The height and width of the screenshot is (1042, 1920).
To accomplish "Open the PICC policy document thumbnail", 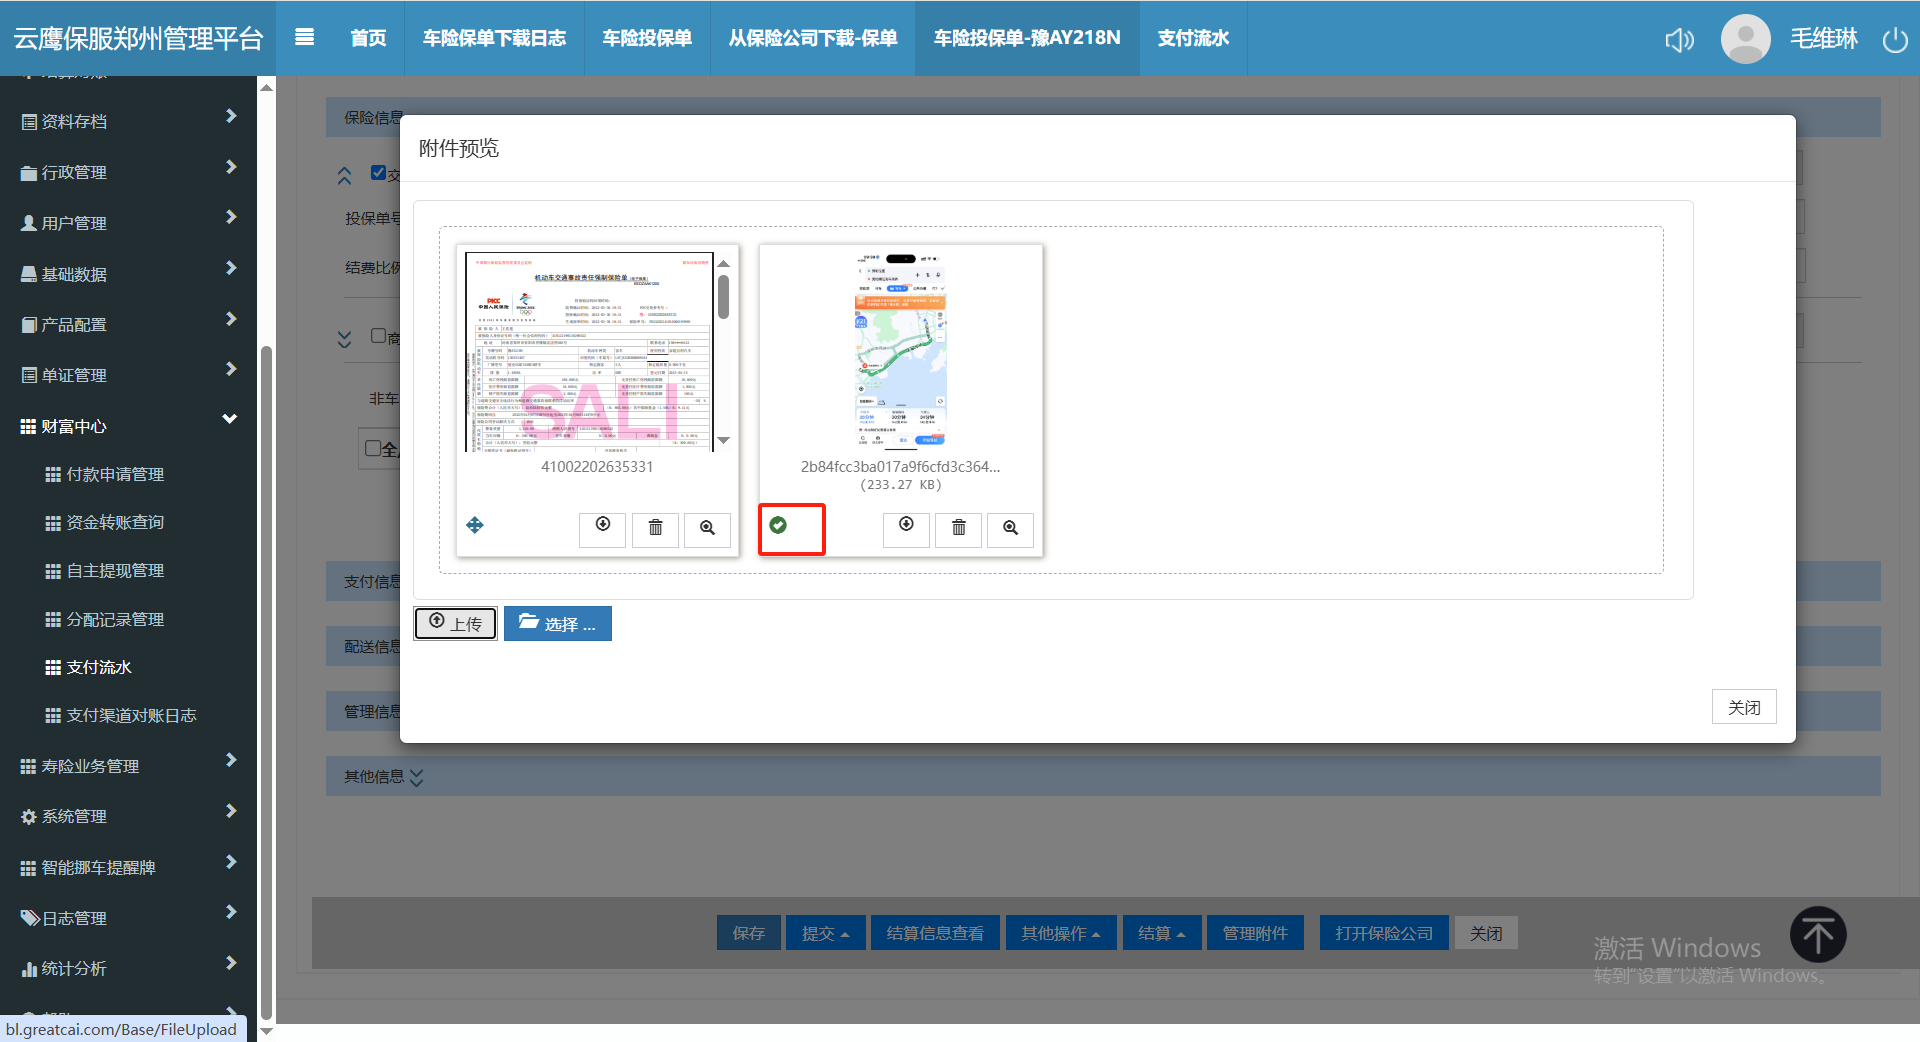I will click(x=590, y=352).
